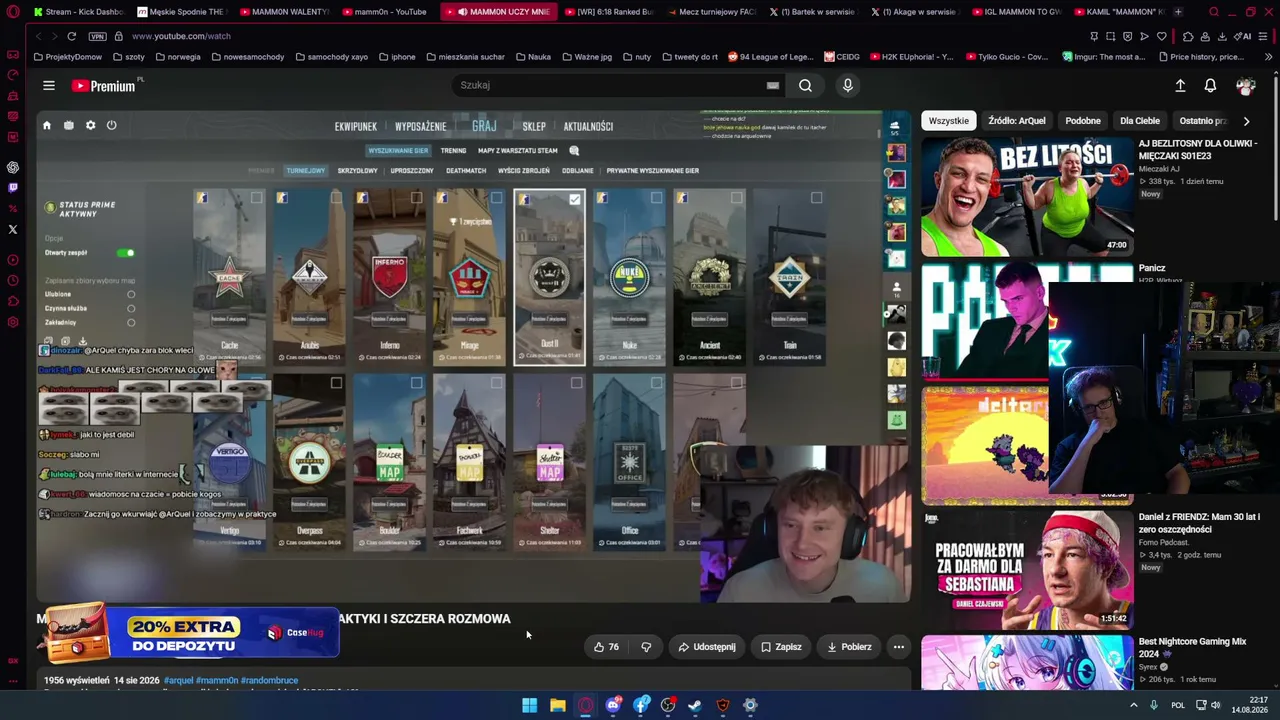Open X (Twitter) in the Opera sidebar
Image resolution: width=1280 pixels, height=720 pixels.
coord(13,229)
